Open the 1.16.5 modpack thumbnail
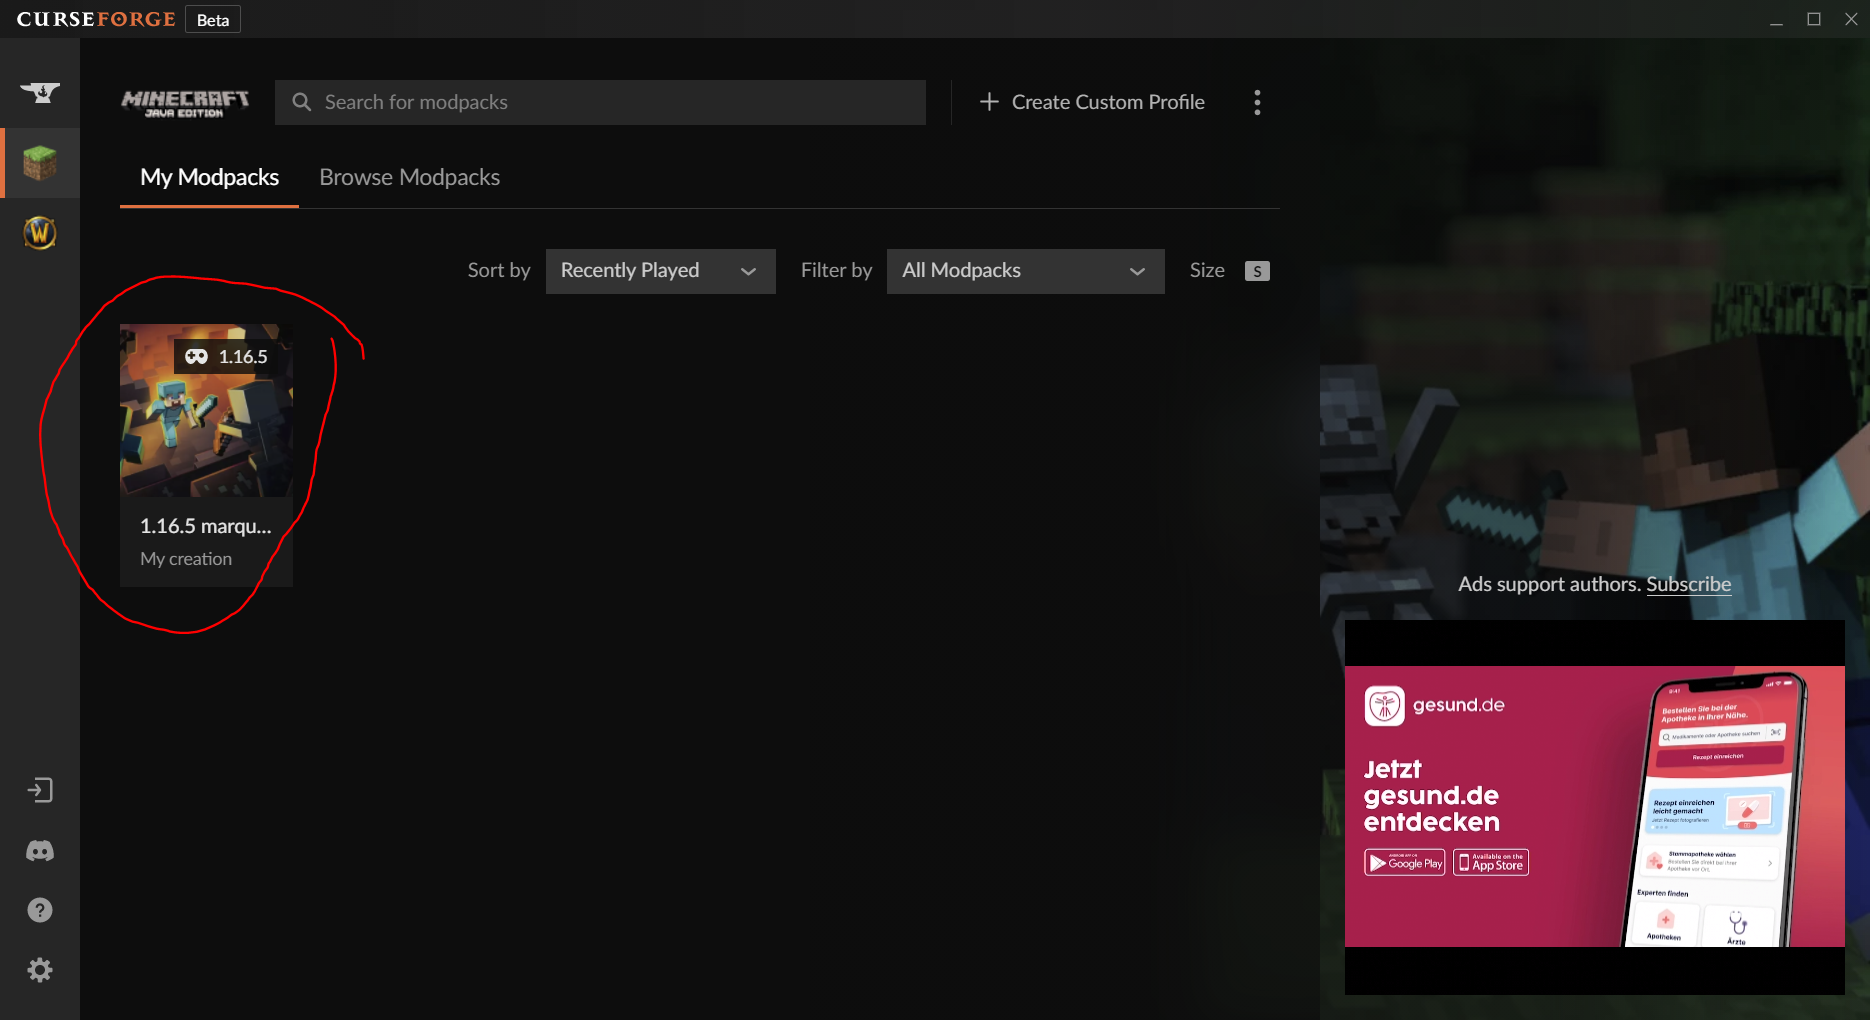Image resolution: width=1870 pixels, height=1020 pixels. (206, 410)
